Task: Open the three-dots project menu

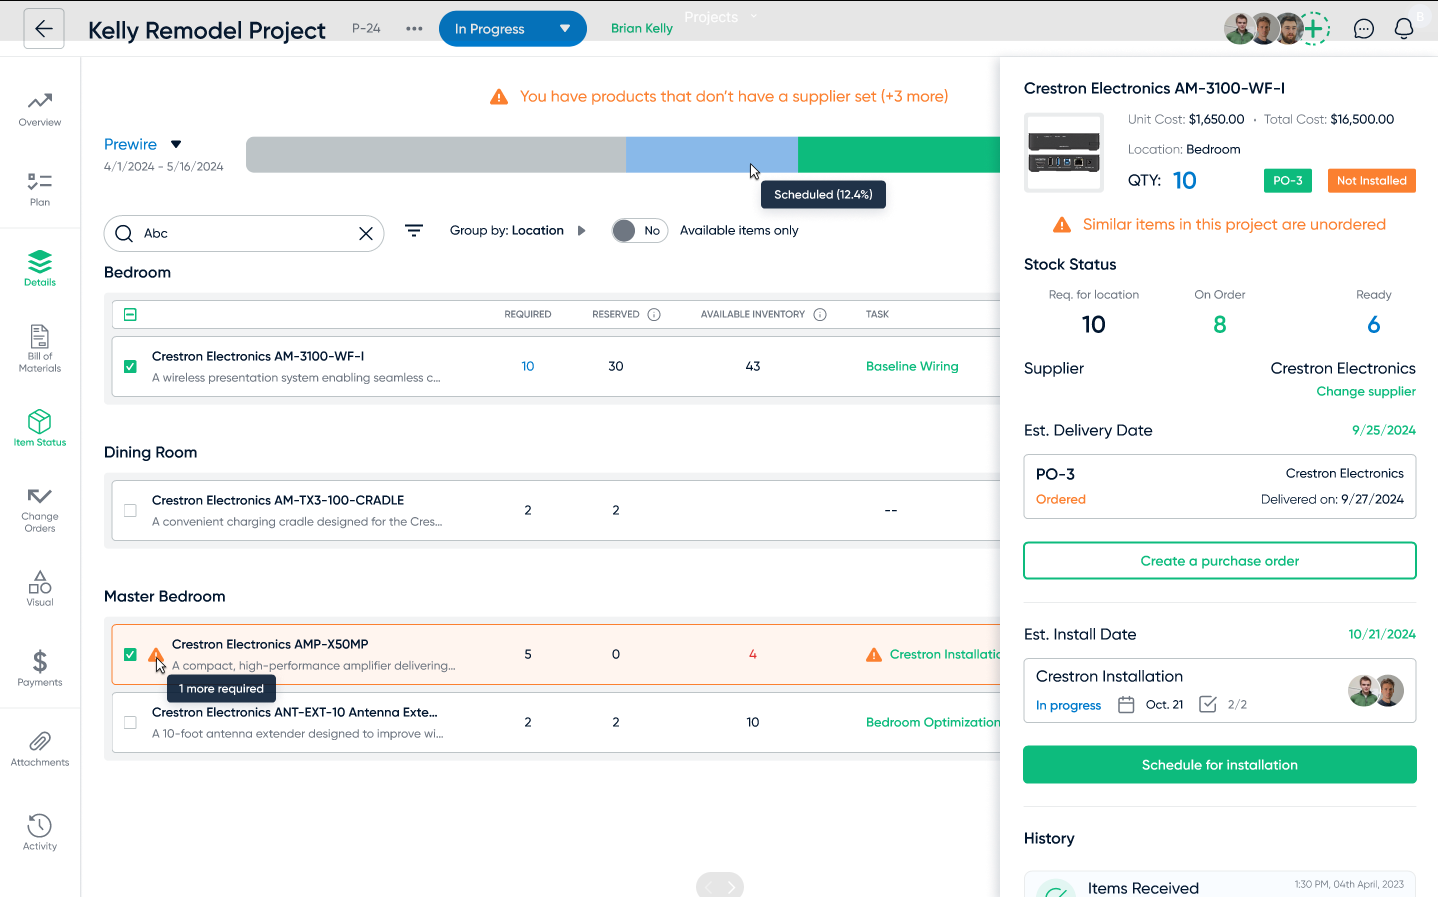Action: pyautogui.click(x=414, y=29)
